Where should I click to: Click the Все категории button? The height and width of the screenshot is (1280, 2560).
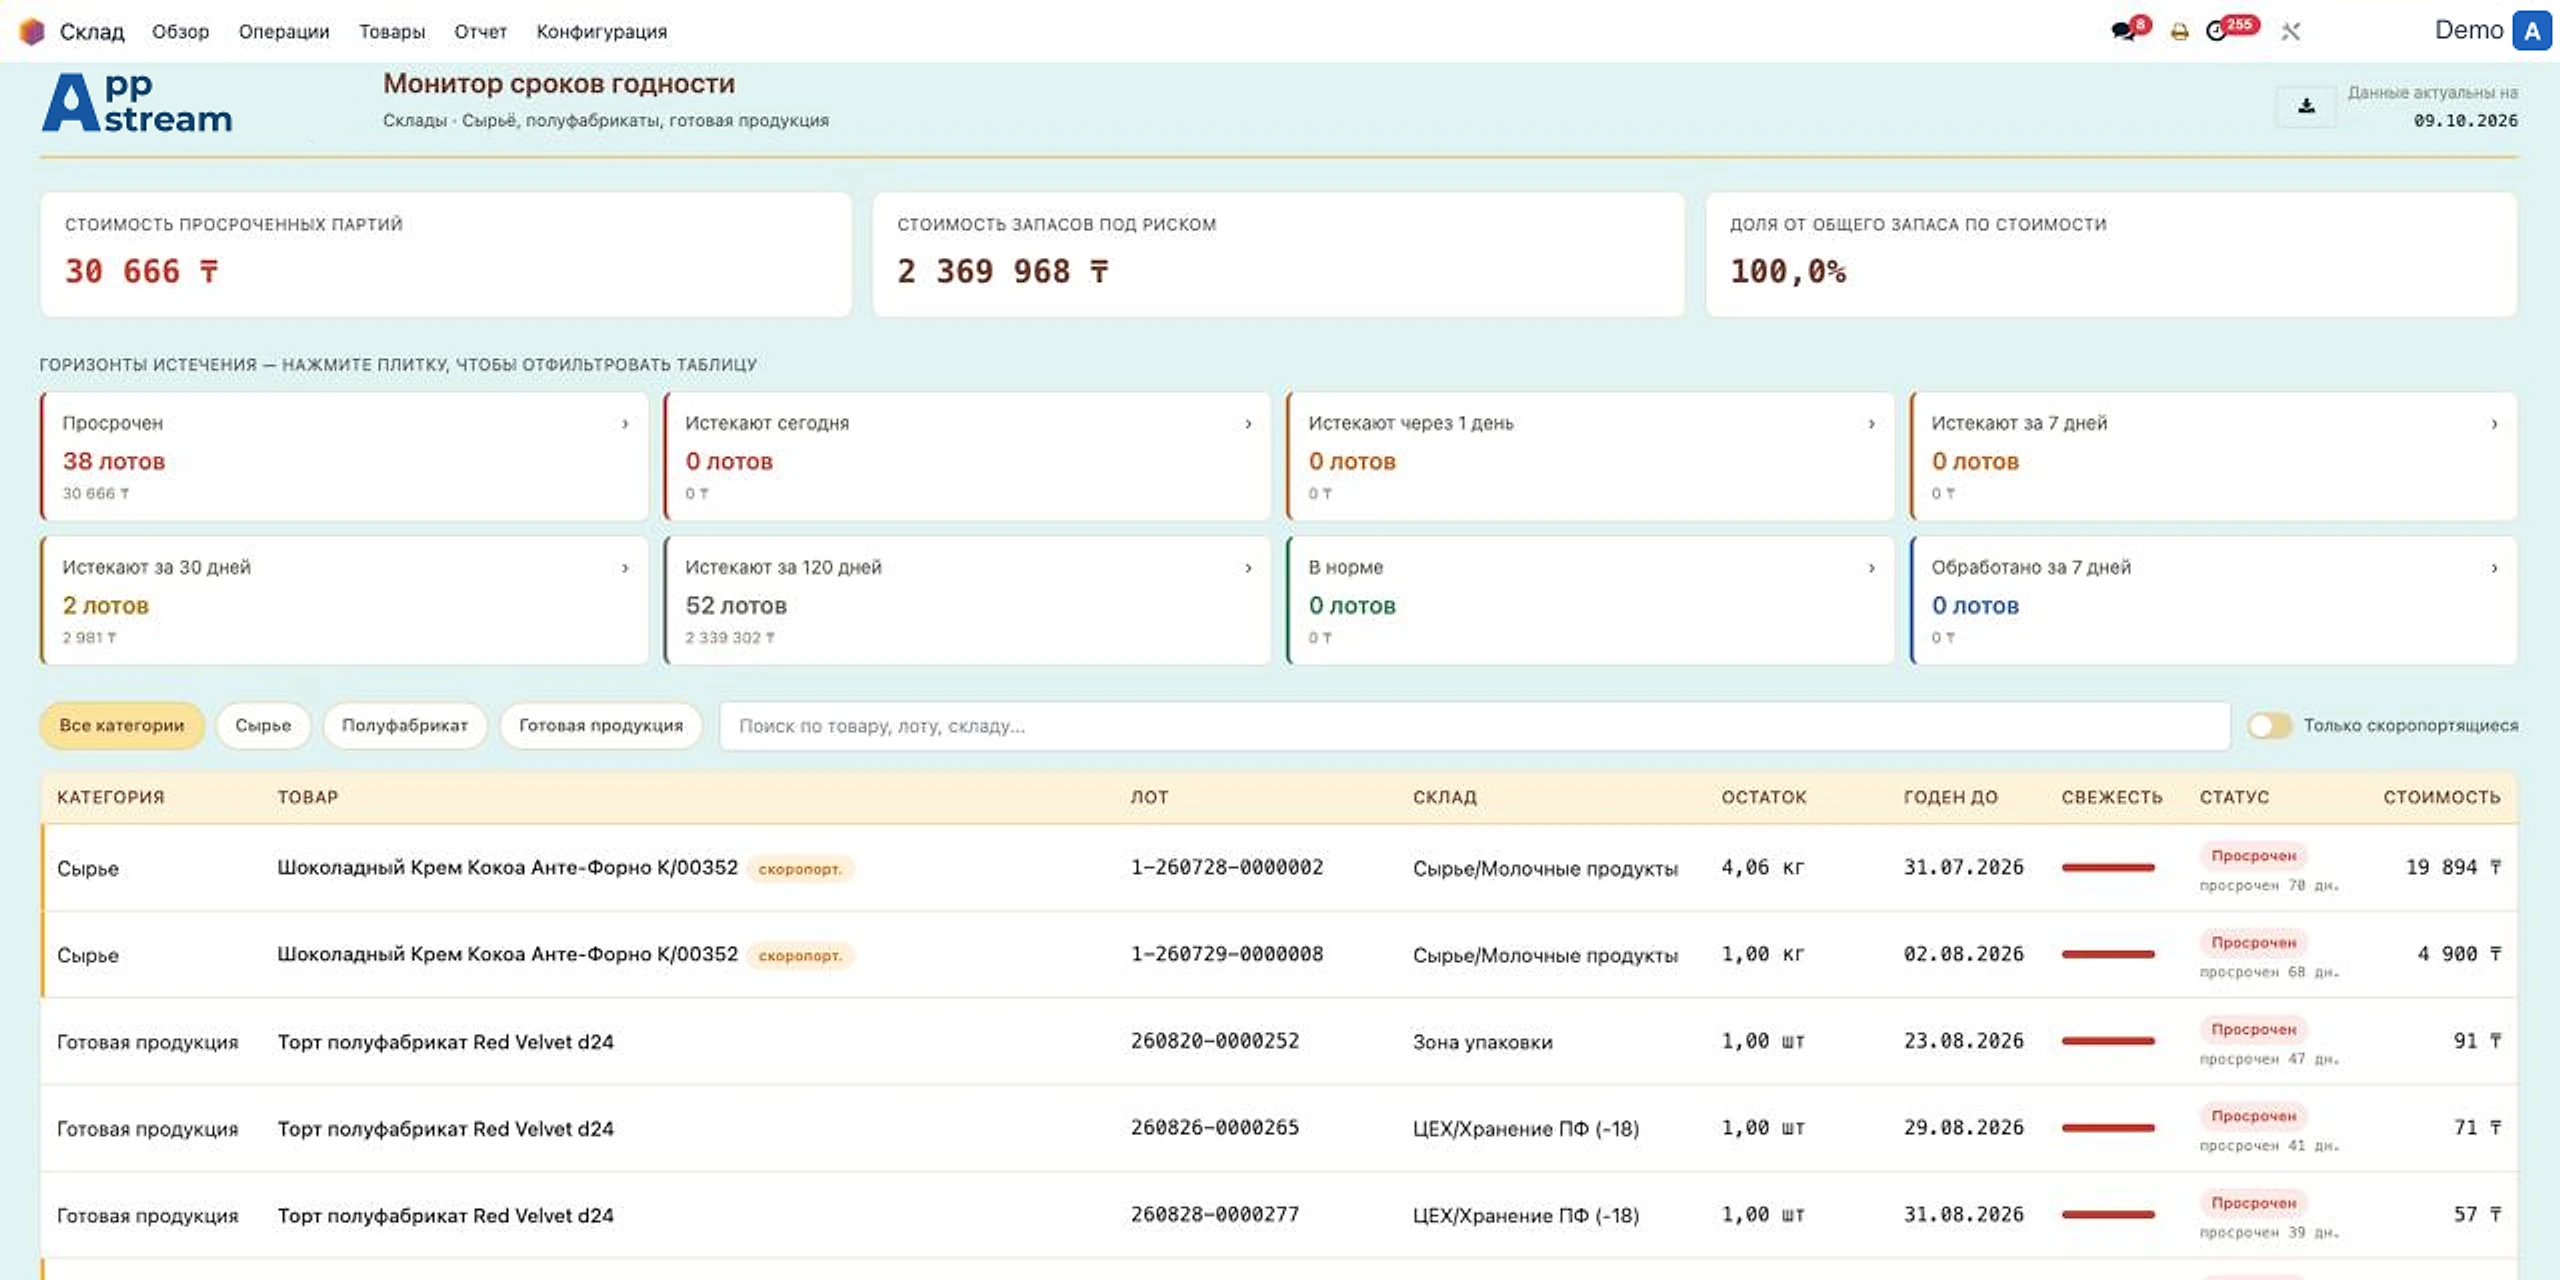tap(122, 726)
